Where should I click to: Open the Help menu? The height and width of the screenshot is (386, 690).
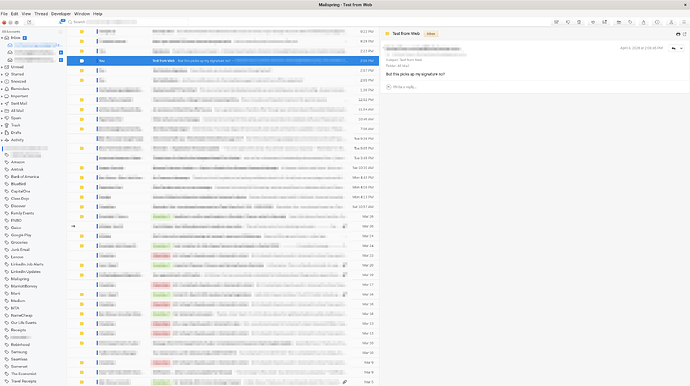[x=98, y=14]
